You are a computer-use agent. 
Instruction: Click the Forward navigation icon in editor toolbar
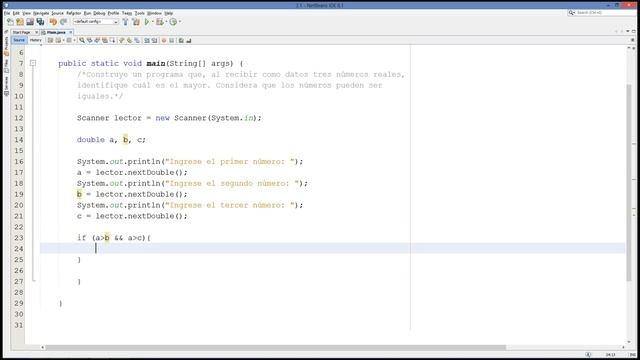[69, 40]
